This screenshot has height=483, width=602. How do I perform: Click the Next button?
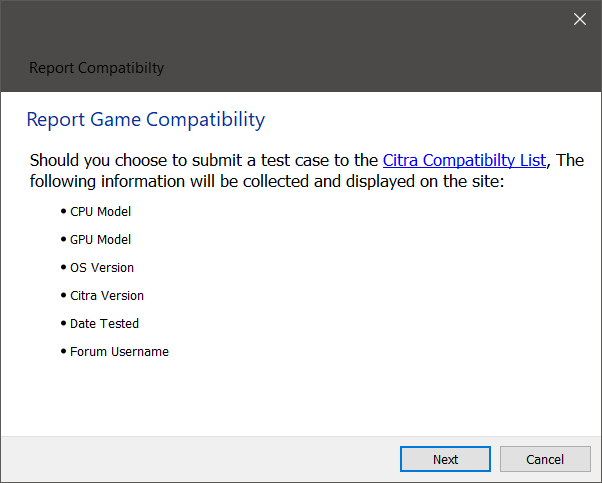[445, 459]
